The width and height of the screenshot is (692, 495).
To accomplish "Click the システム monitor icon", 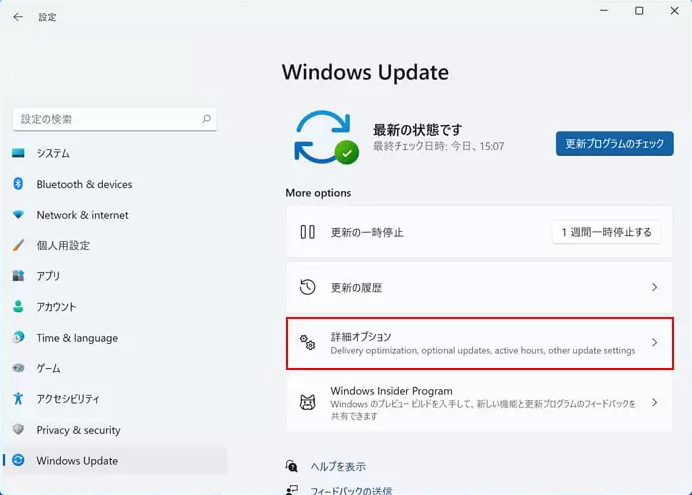I will (x=18, y=153).
